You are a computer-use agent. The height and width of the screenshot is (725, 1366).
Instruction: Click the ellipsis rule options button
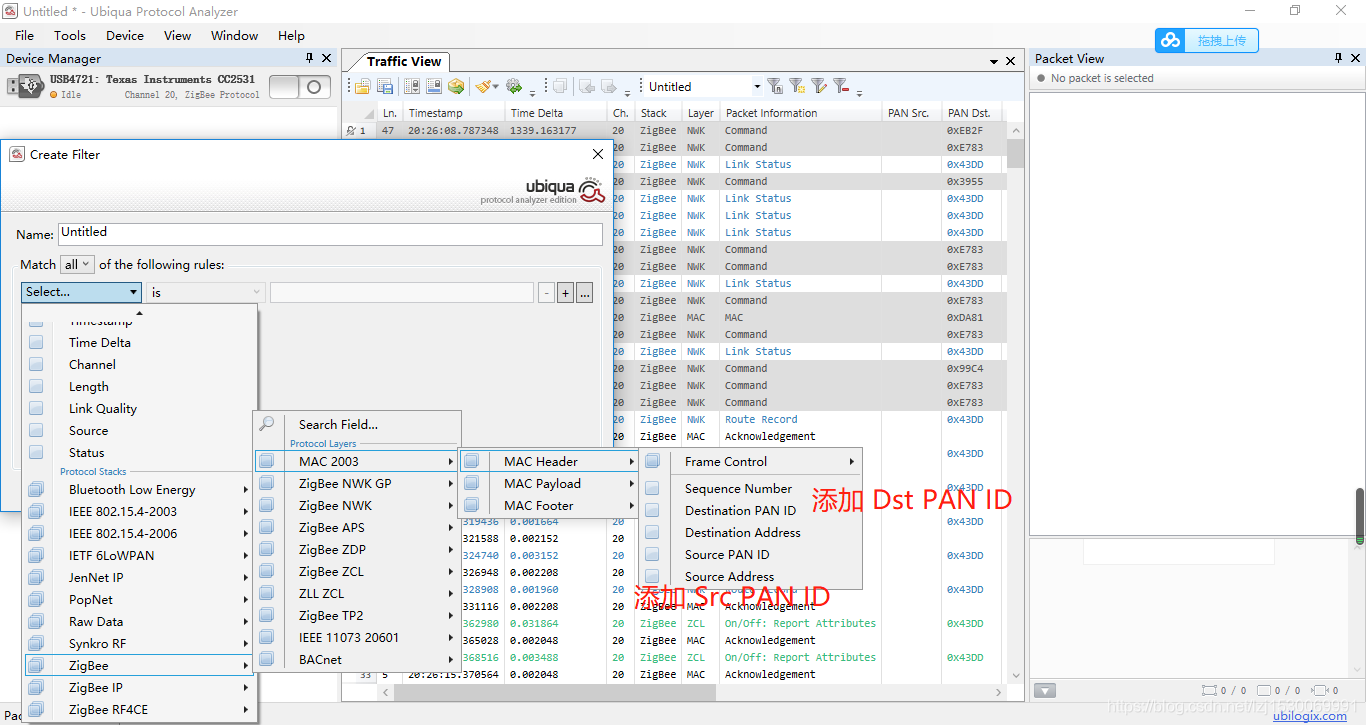[x=585, y=293]
